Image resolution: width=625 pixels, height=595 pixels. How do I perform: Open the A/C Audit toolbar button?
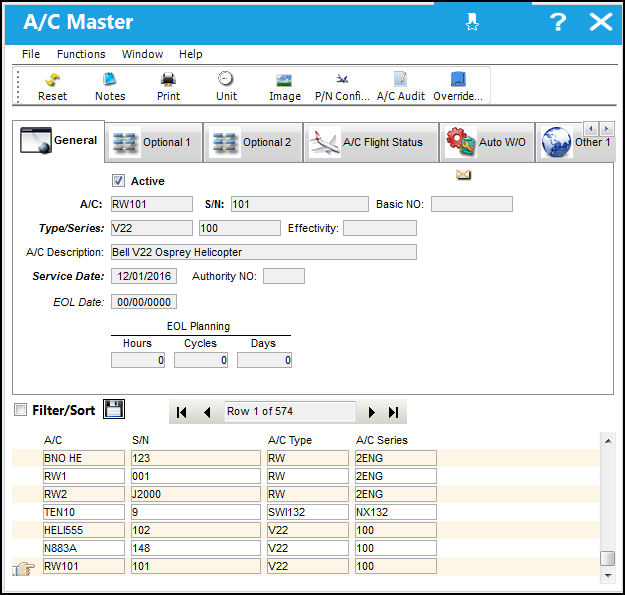(x=401, y=86)
